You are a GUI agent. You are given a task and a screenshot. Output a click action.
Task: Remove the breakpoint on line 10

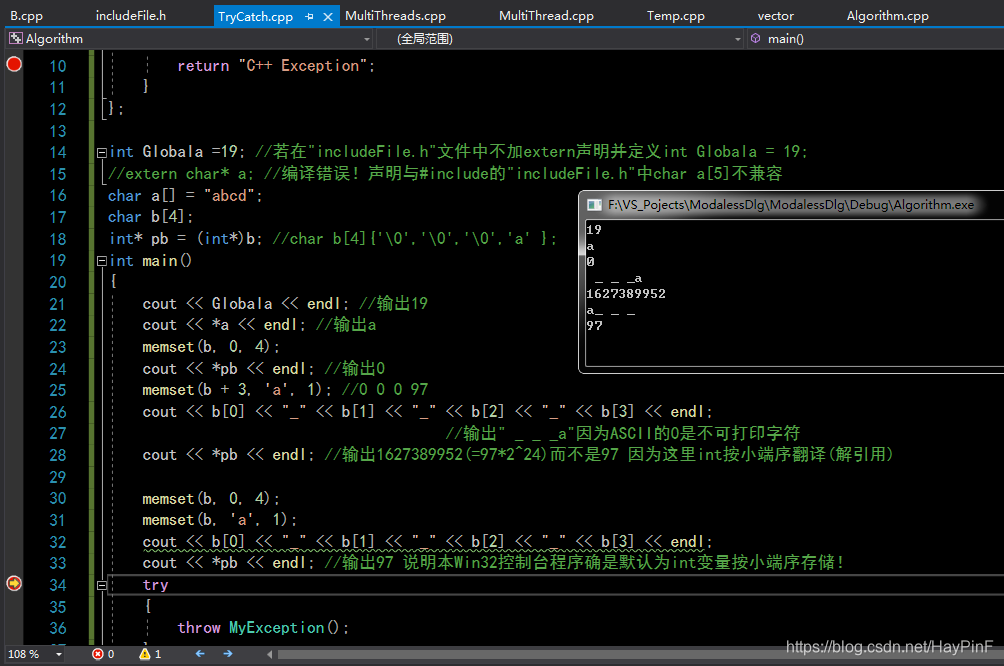click(x=14, y=64)
